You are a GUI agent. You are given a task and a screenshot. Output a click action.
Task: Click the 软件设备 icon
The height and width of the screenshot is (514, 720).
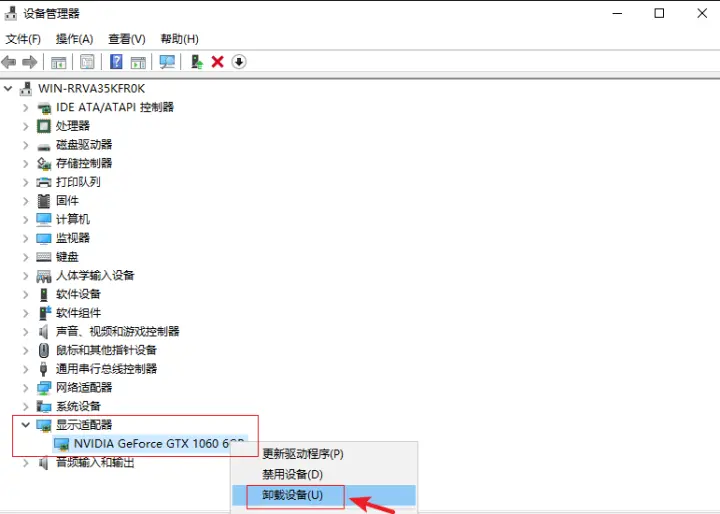(x=44, y=294)
